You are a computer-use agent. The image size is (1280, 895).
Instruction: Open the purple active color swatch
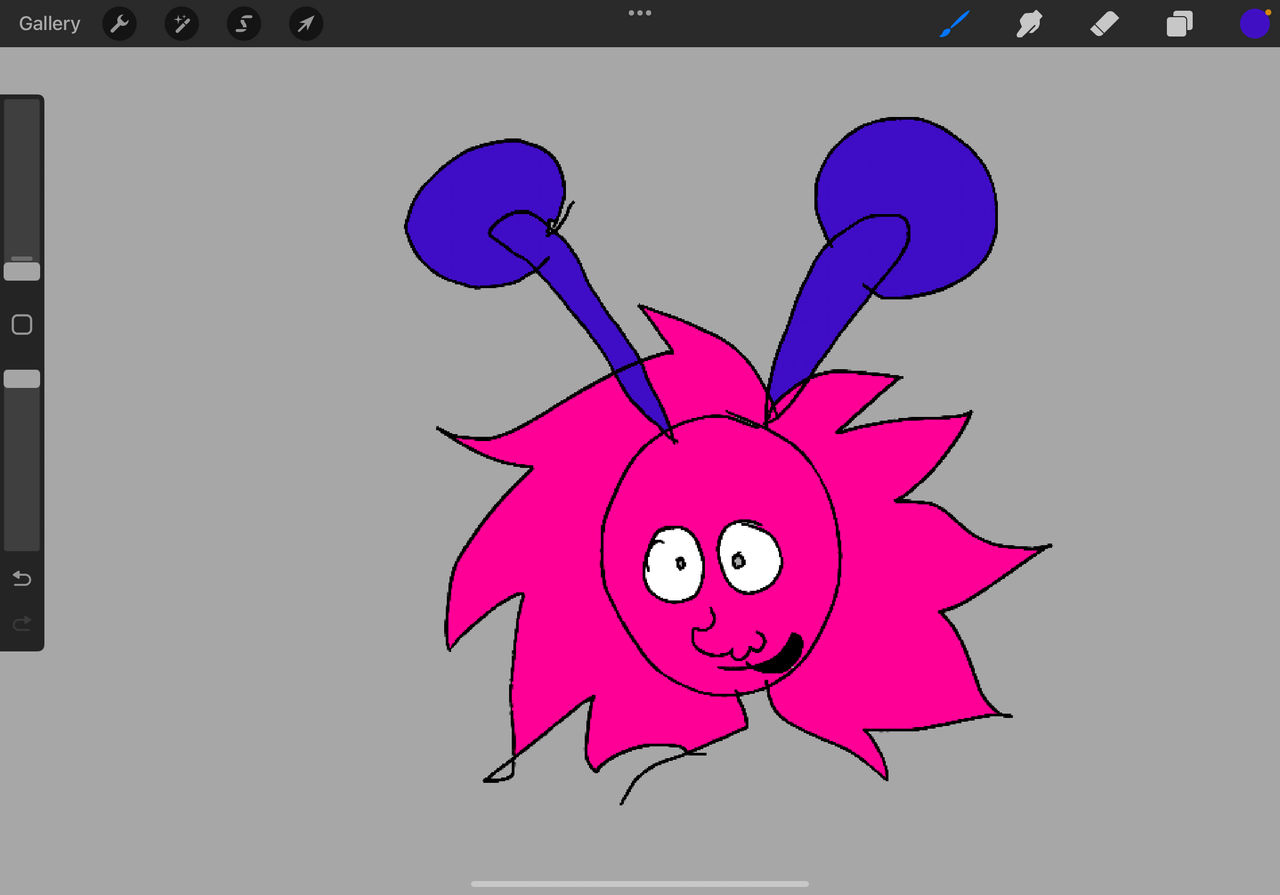(x=1254, y=24)
